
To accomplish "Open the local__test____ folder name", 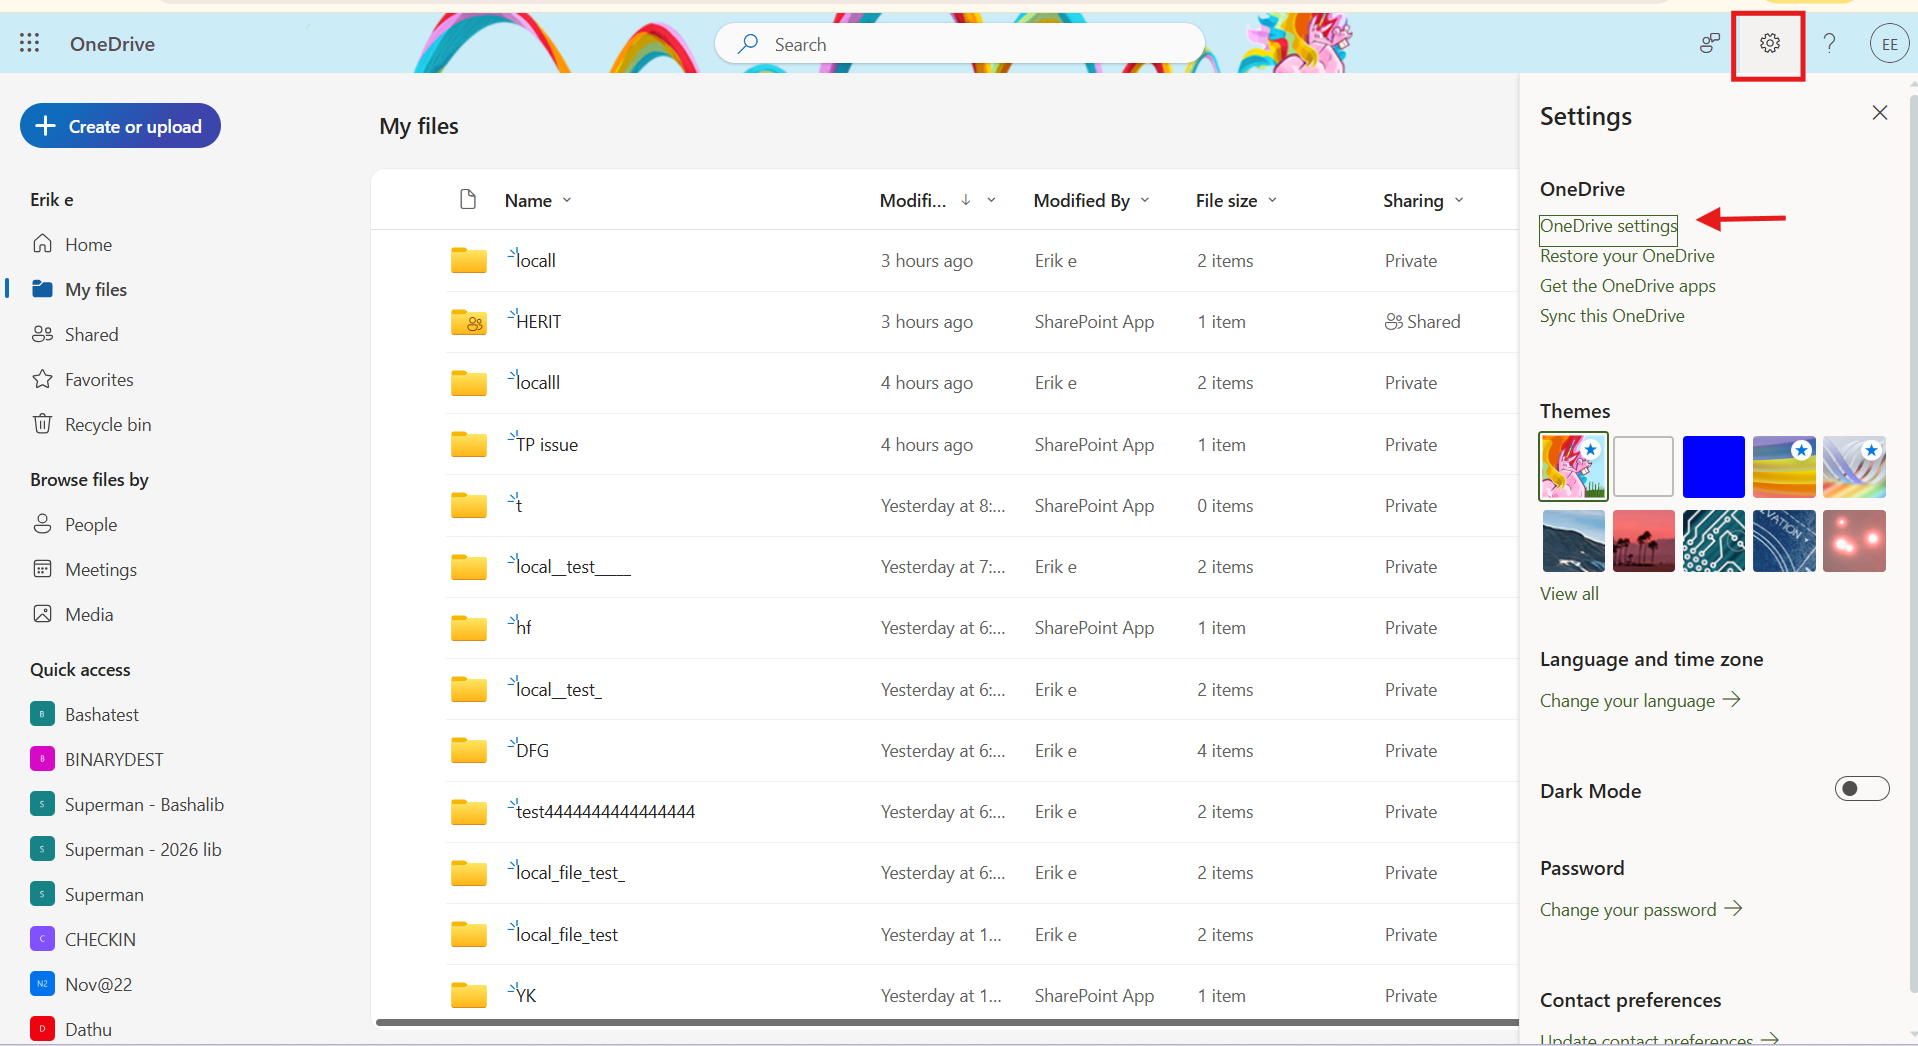I will 573,567.
